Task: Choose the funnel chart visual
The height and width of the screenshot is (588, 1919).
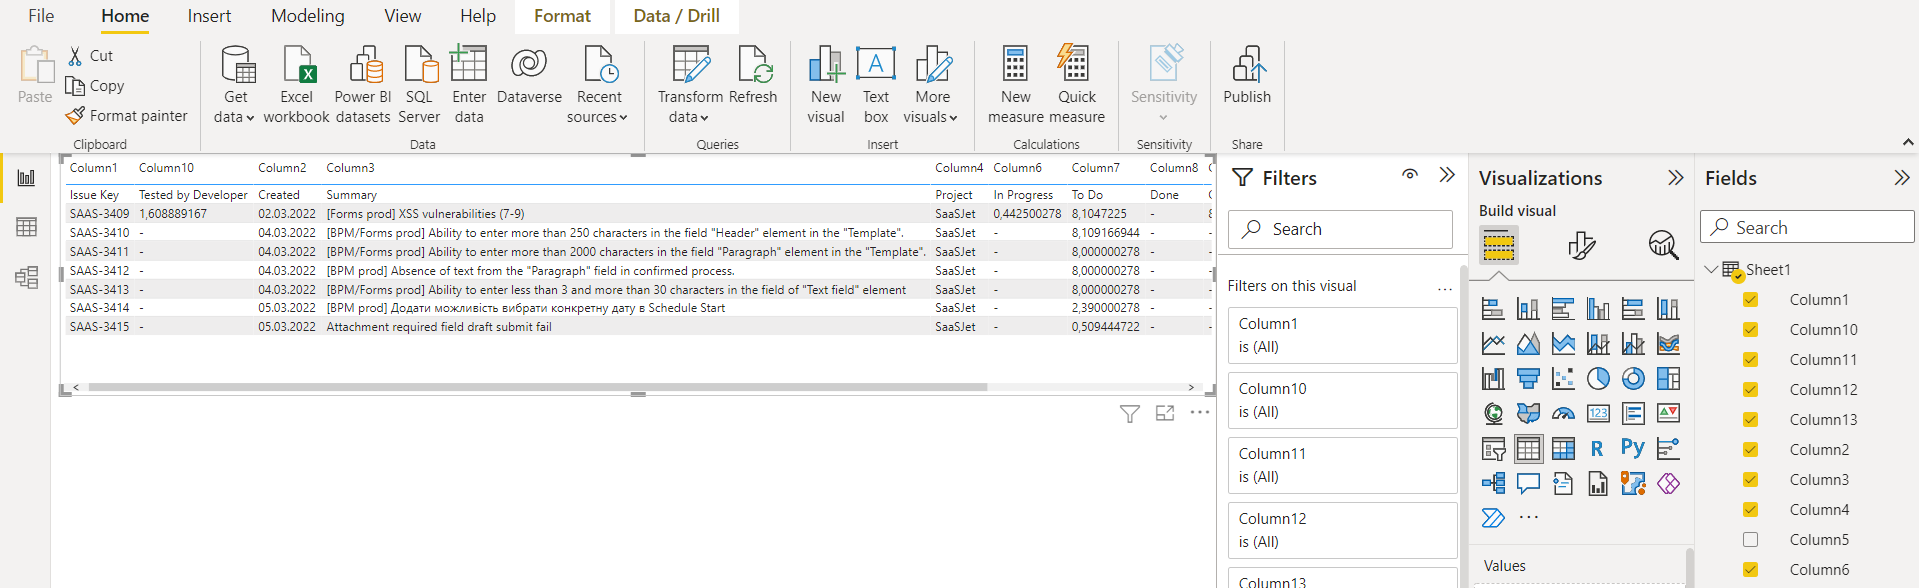Action: click(1528, 379)
